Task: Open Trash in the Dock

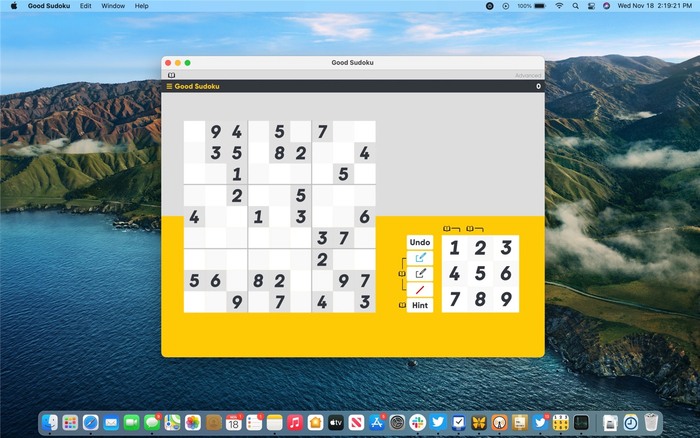Action: pyautogui.click(x=651, y=422)
